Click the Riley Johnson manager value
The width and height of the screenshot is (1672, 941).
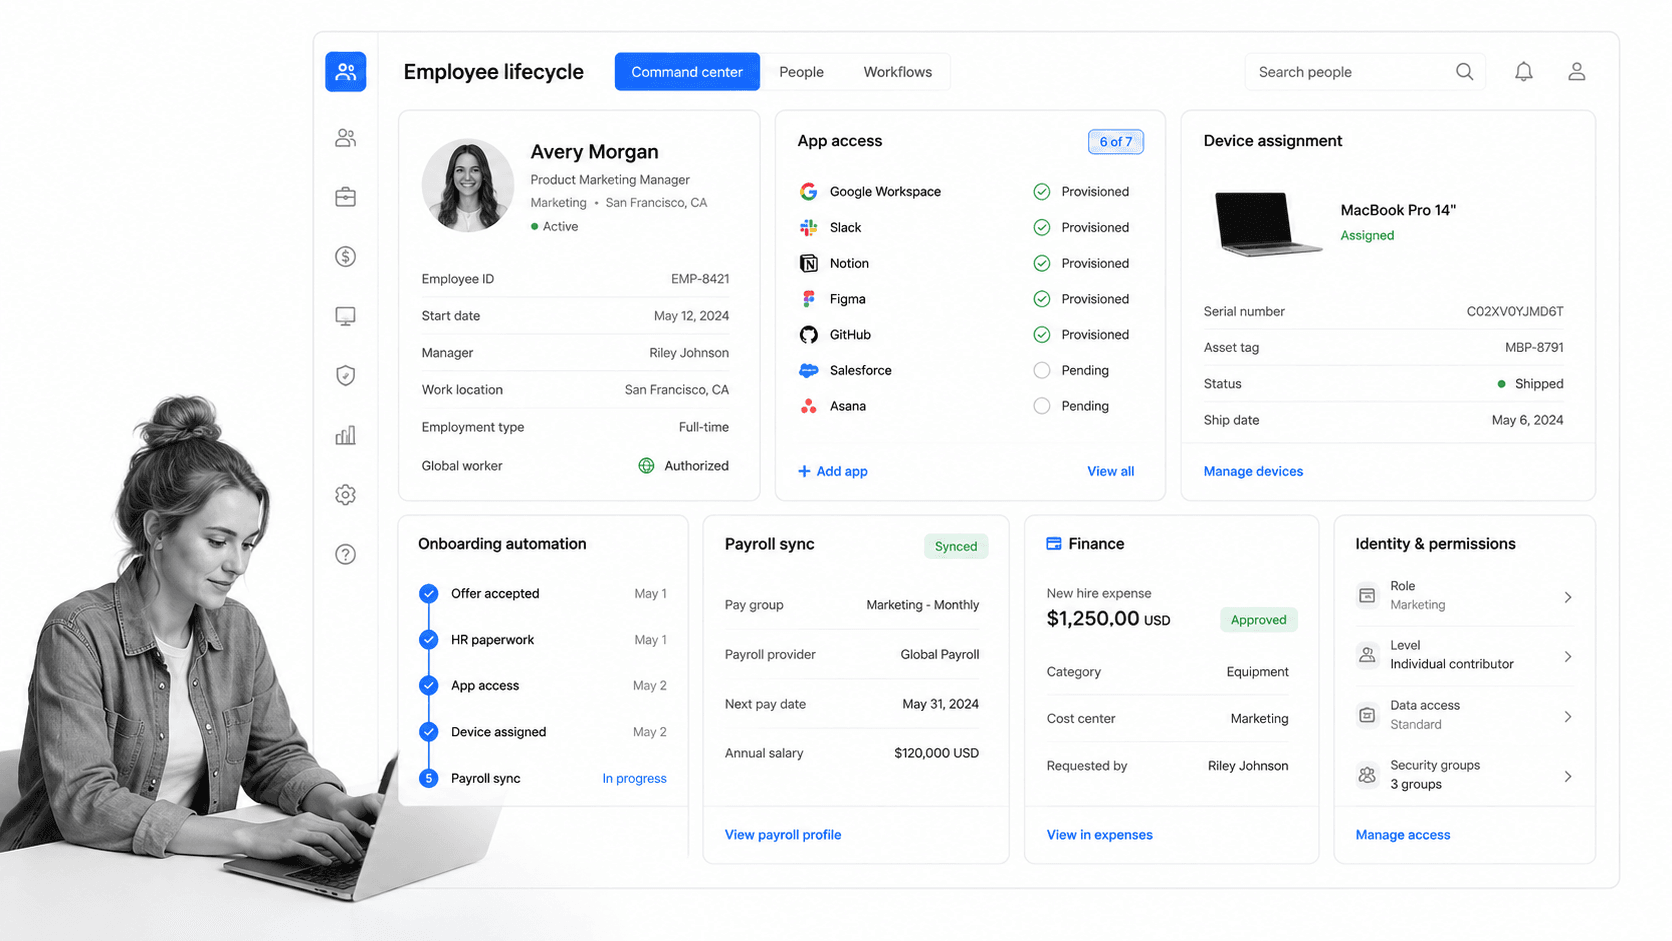689,353
